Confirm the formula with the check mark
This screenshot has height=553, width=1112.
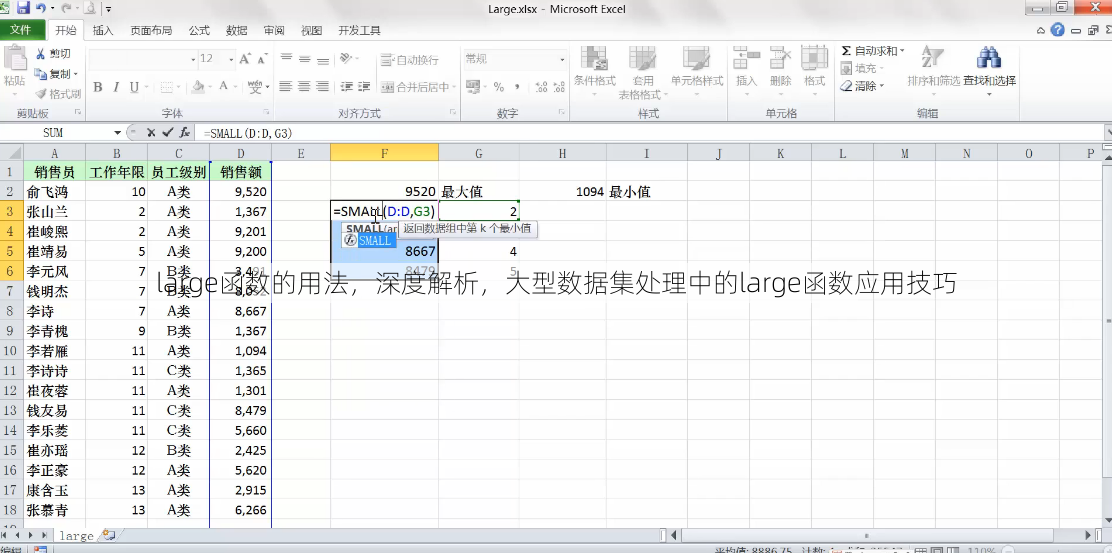167,133
